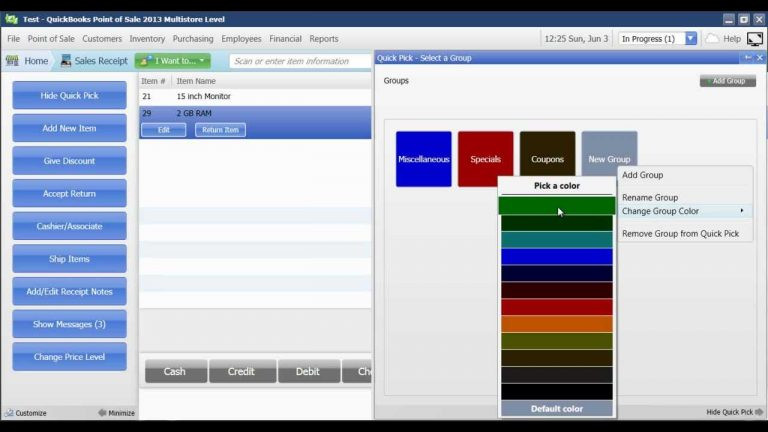768x432 pixels.
Task: Click the Cashier/Associate button
Action: (70, 226)
